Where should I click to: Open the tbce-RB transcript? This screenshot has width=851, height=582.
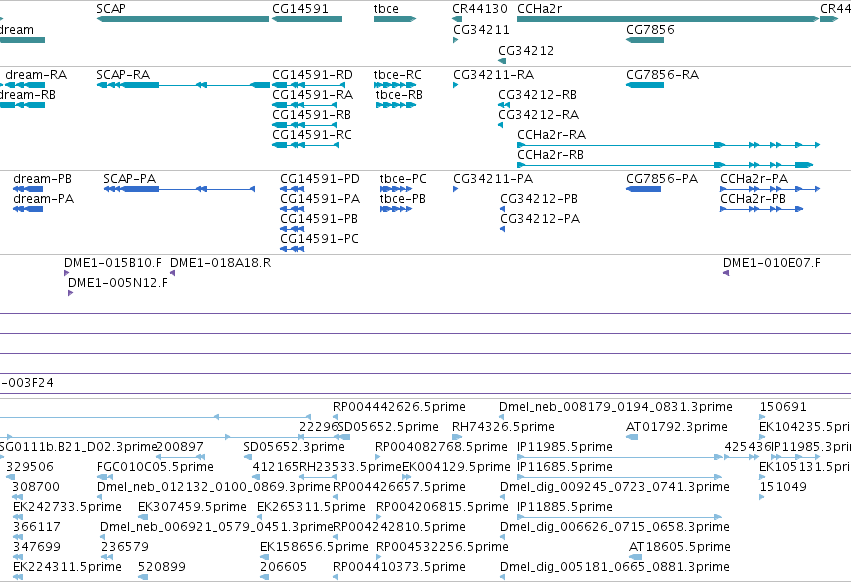click(396, 105)
